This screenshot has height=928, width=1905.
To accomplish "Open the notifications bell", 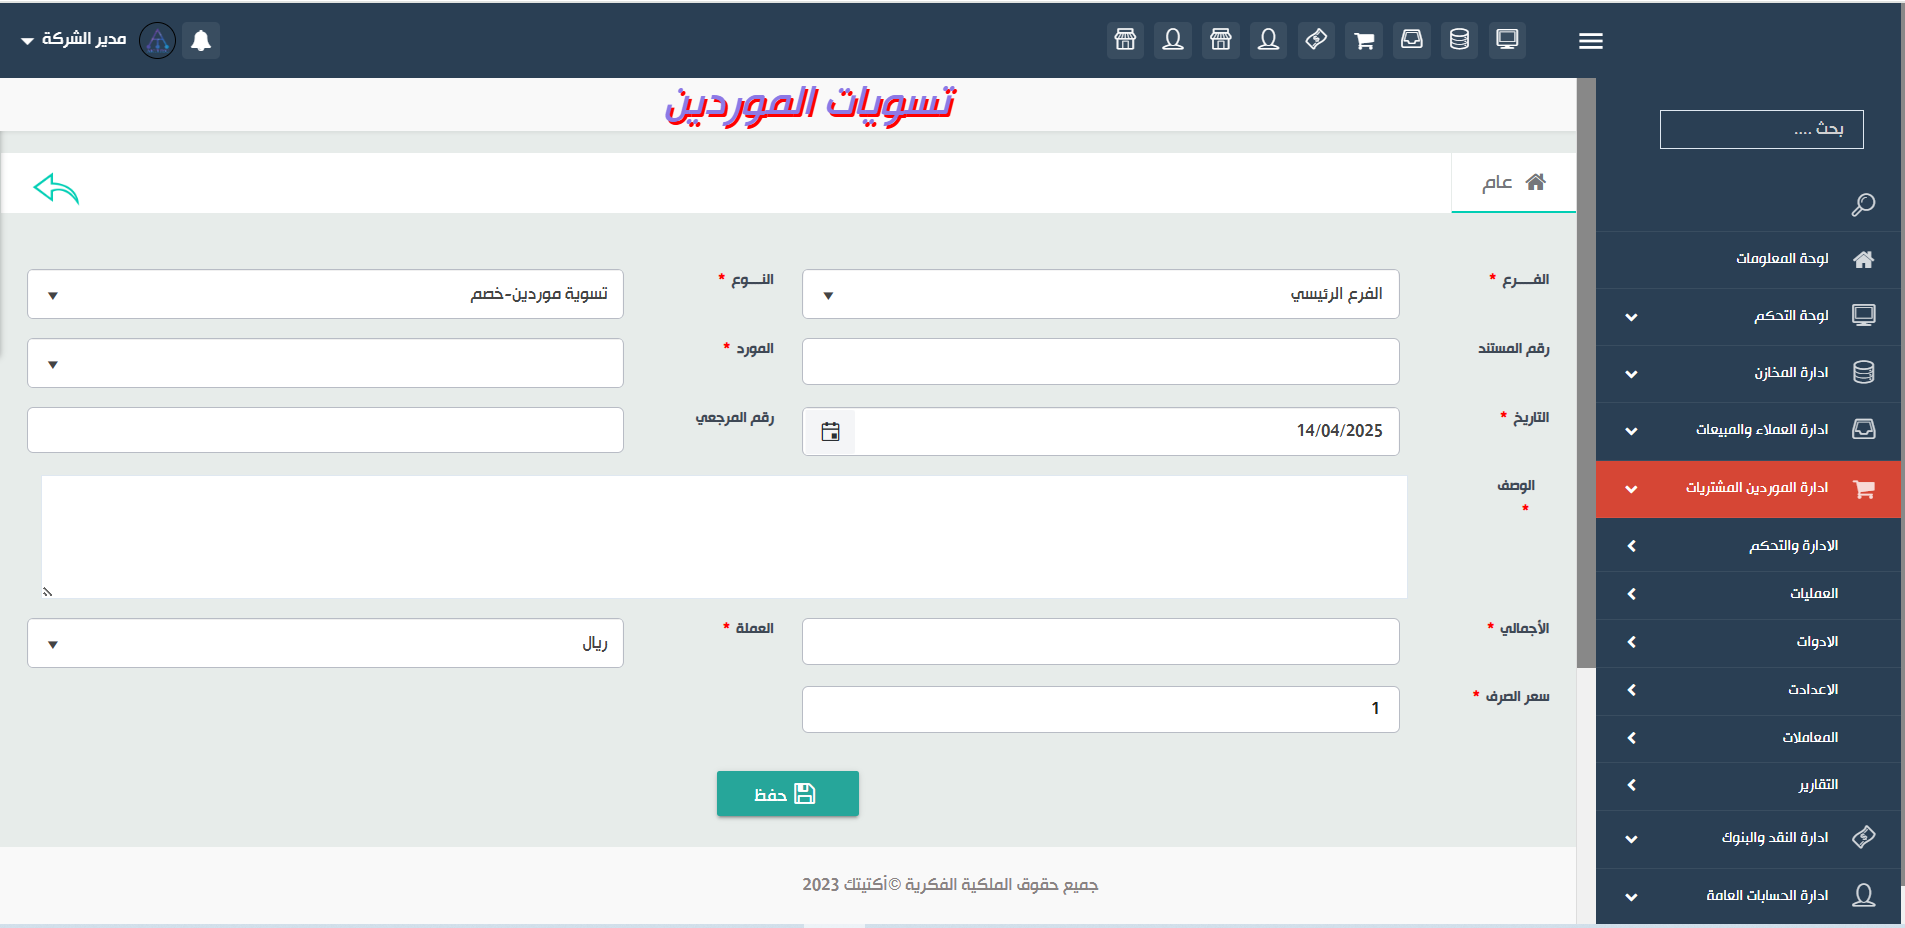I will pos(201,40).
